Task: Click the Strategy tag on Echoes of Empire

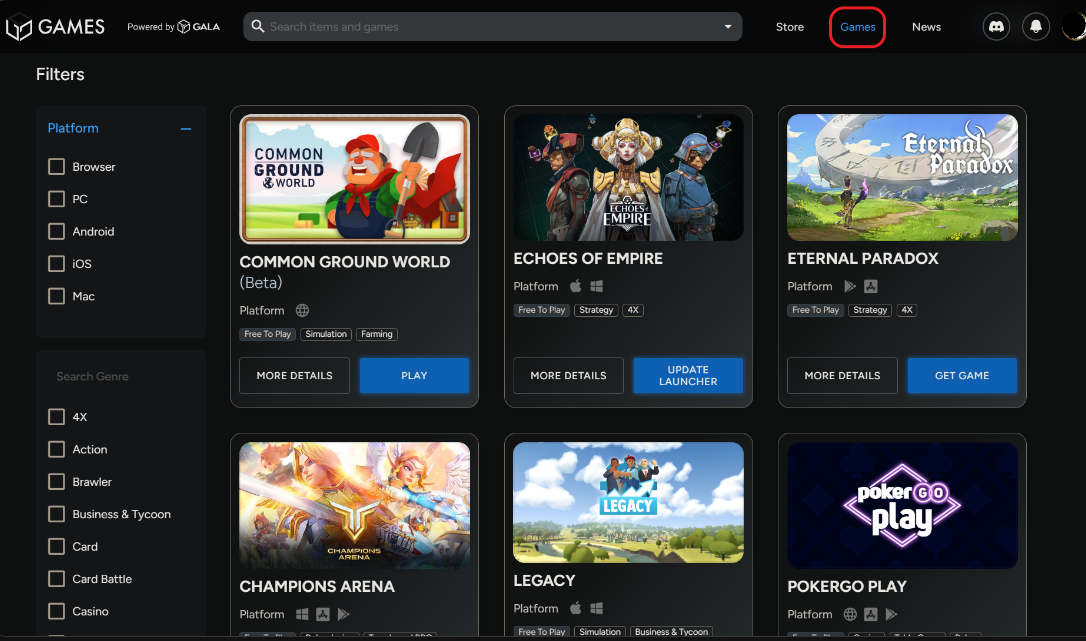Action: 596,310
